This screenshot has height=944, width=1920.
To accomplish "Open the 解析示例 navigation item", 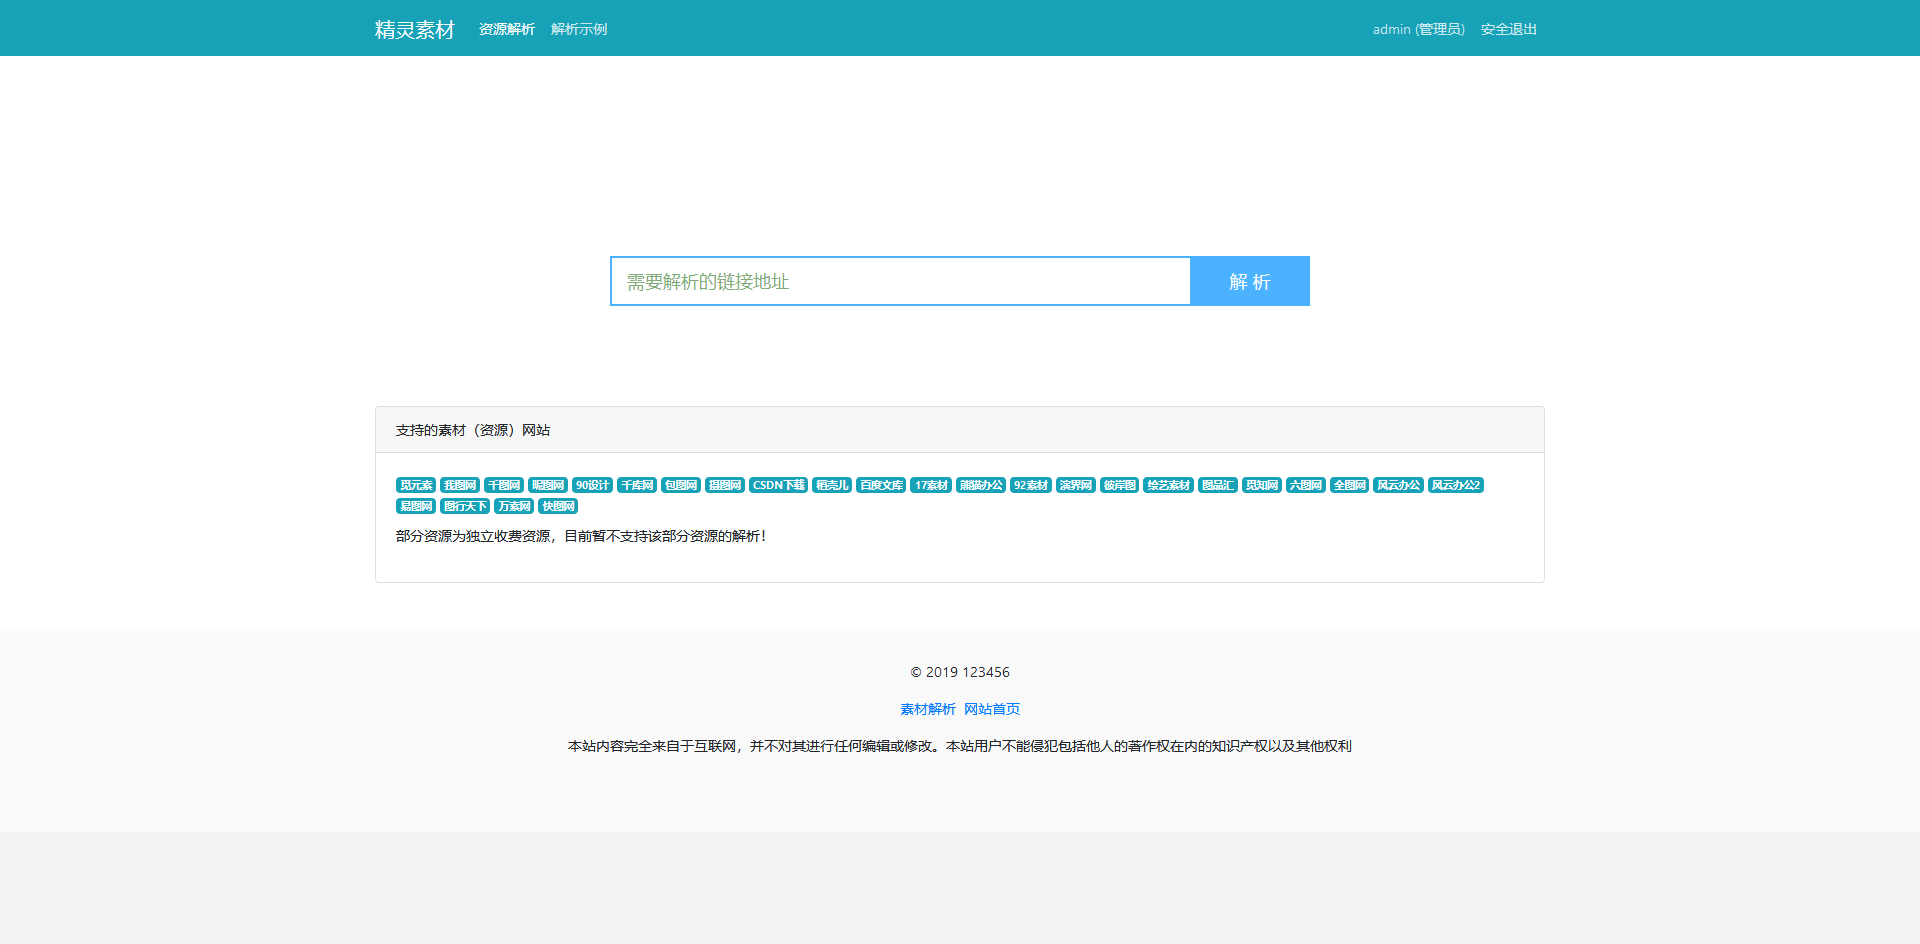I will (579, 30).
